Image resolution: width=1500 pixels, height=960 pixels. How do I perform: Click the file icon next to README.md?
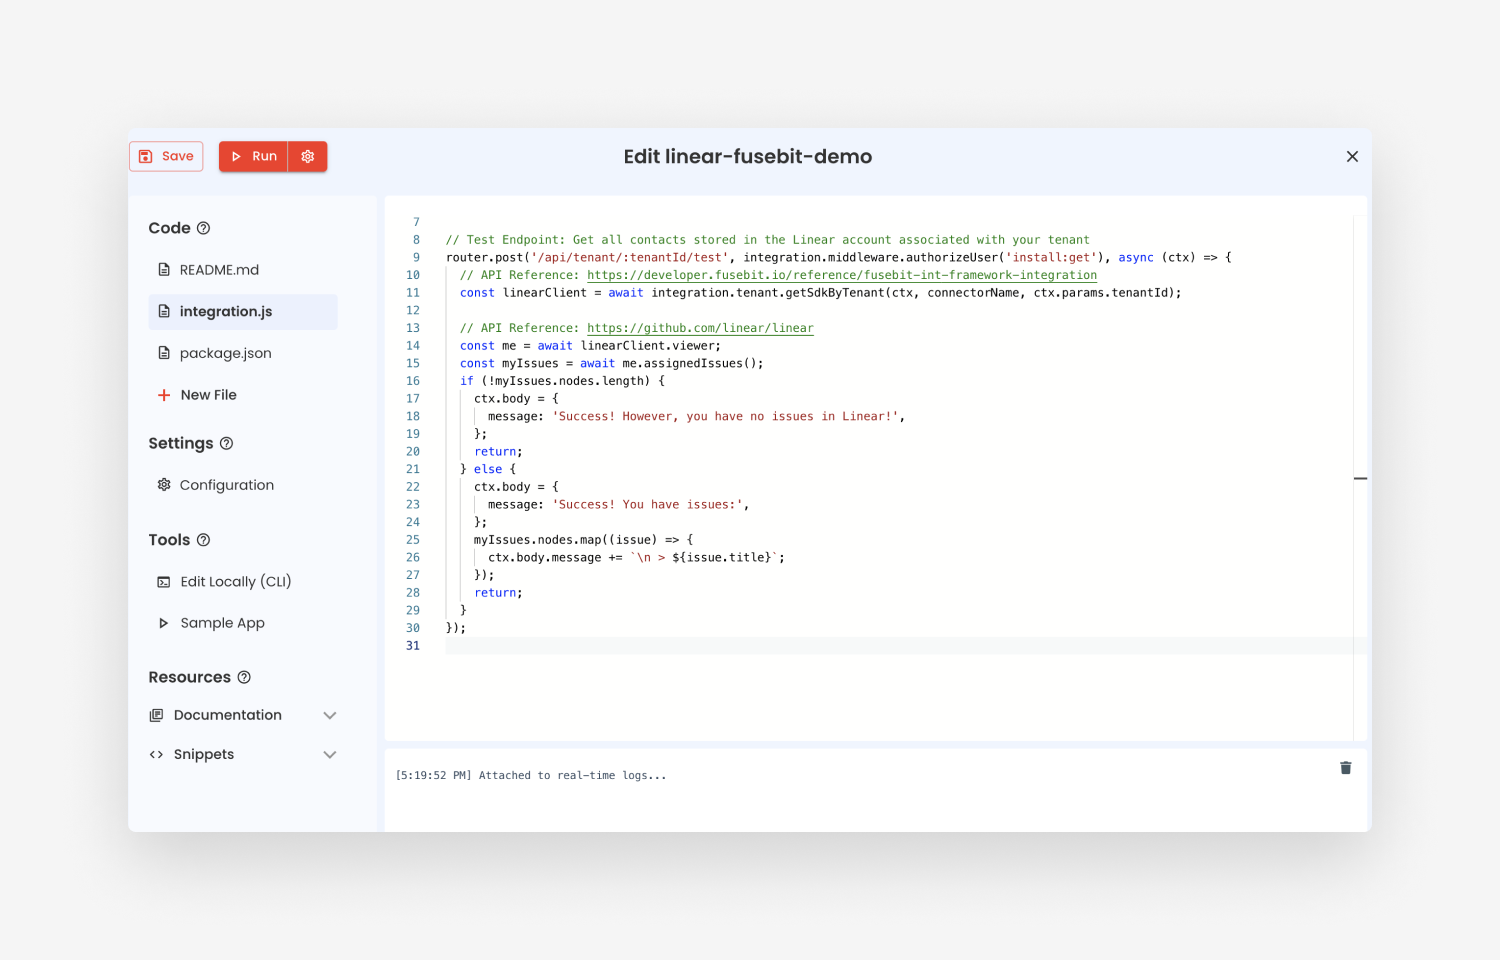point(164,270)
